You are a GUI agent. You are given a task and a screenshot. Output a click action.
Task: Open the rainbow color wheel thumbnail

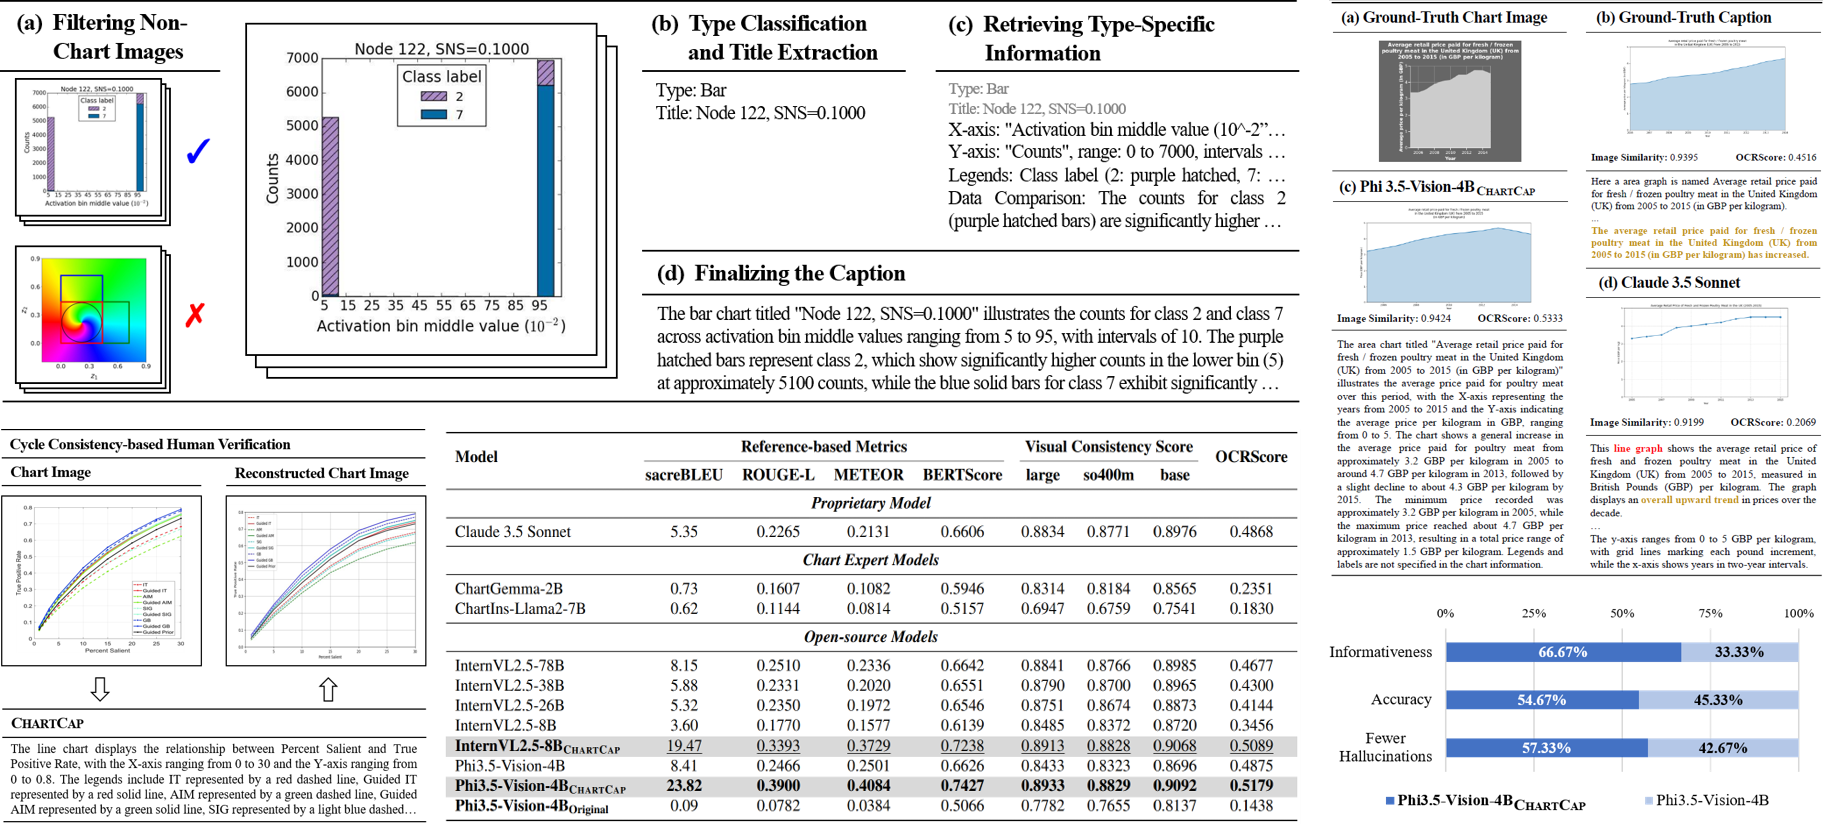pyautogui.click(x=89, y=315)
